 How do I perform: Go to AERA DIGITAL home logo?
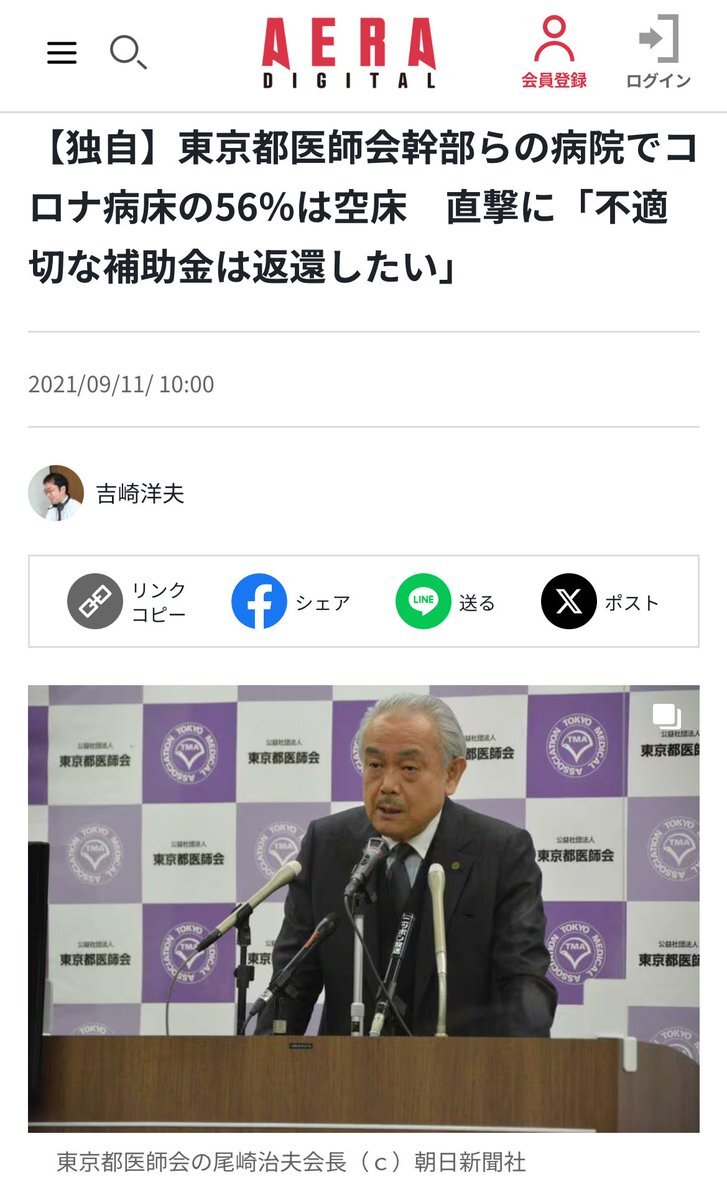349,54
